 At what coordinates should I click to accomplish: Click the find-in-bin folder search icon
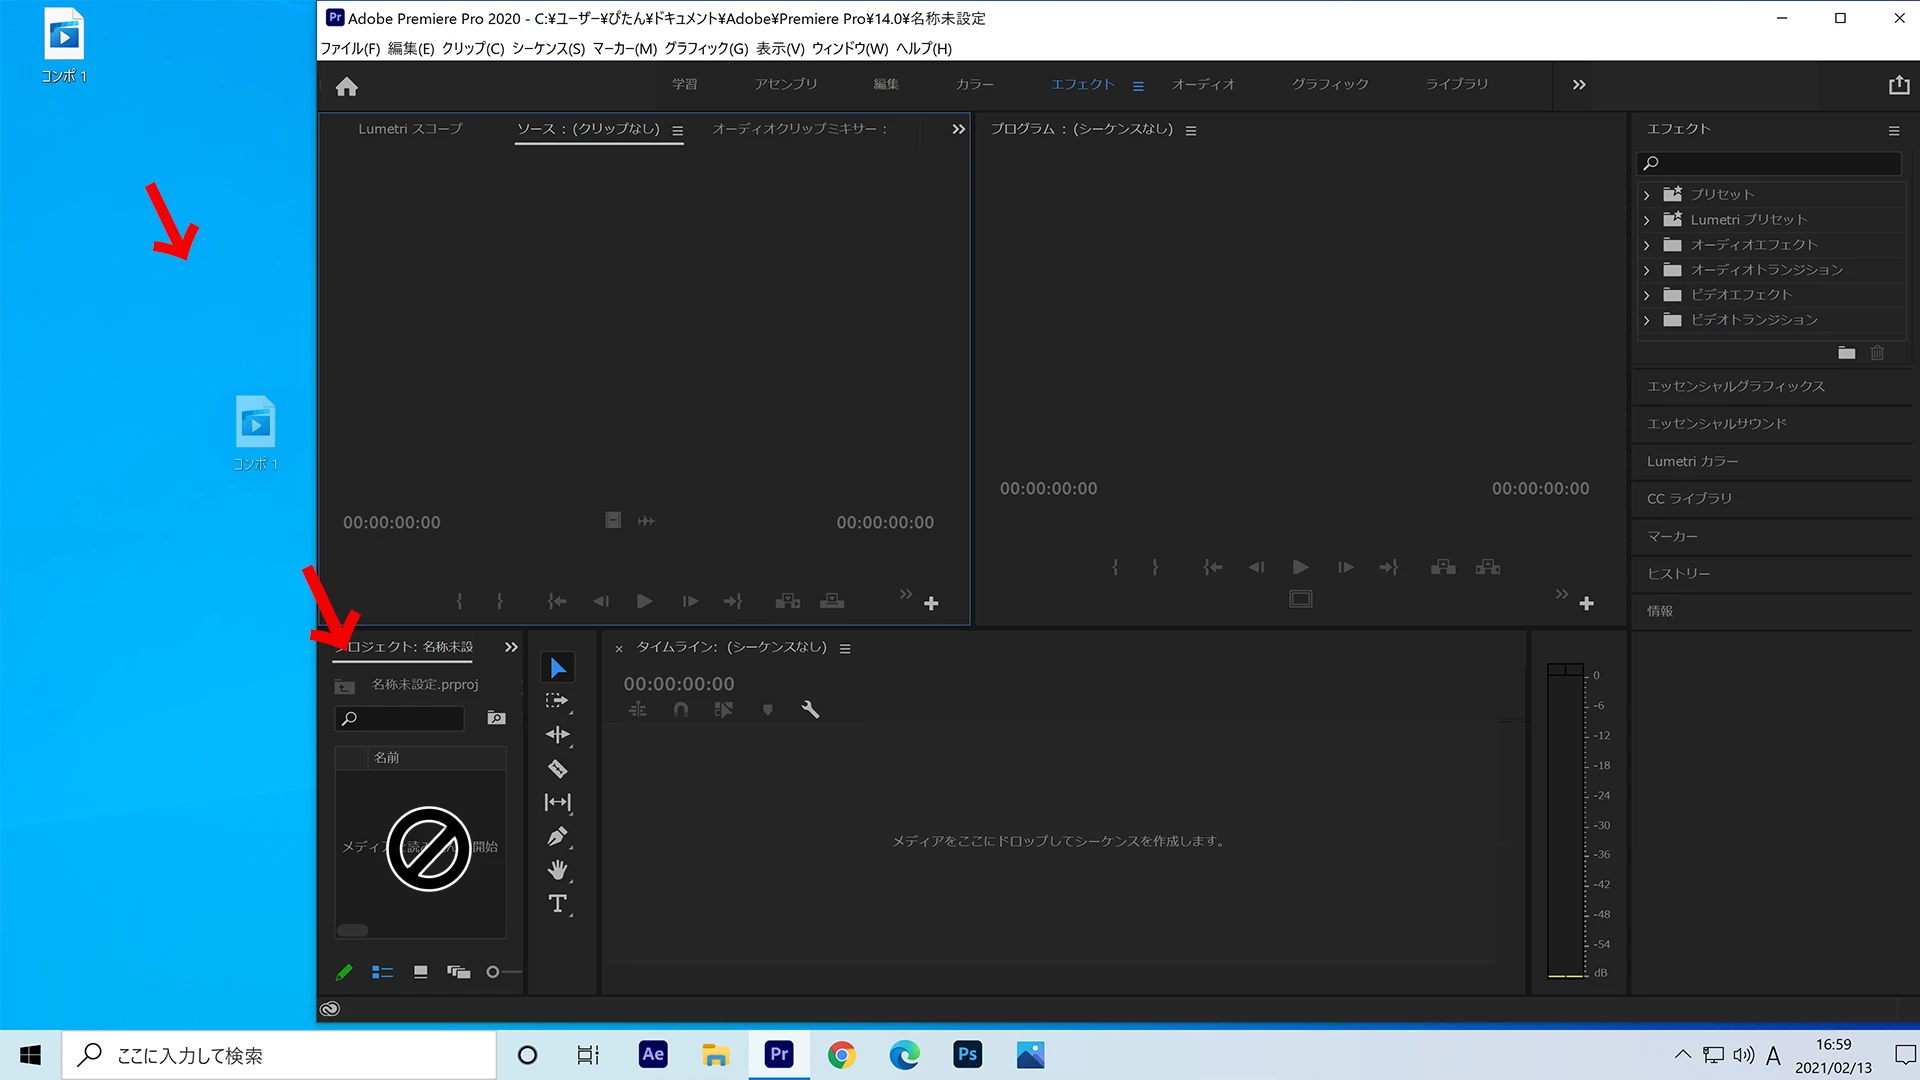click(x=496, y=718)
